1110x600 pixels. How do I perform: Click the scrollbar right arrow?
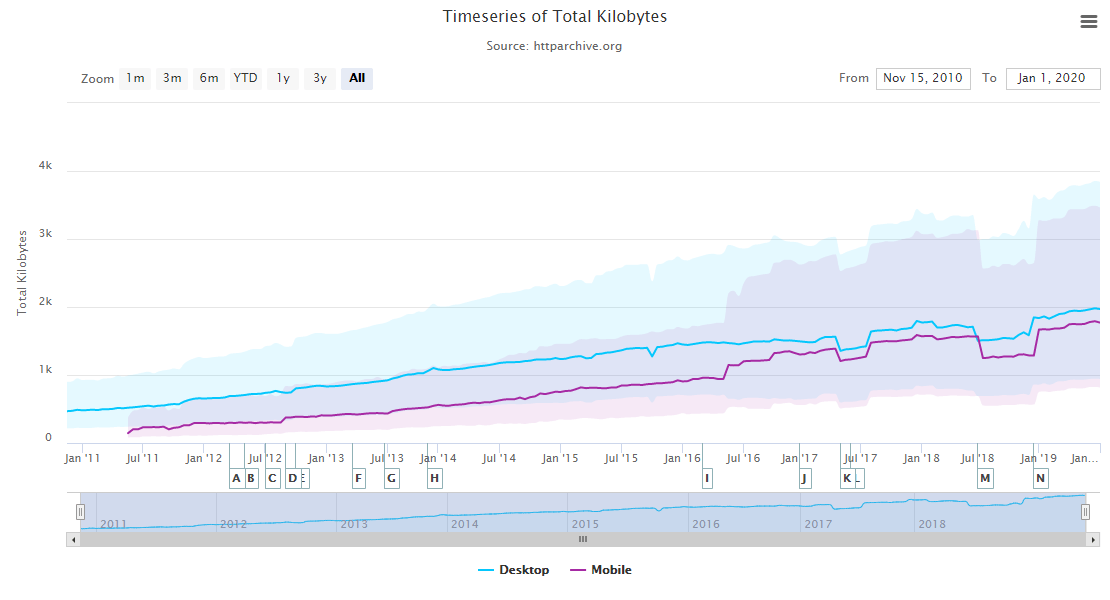pyautogui.click(x=1093, y=539)
